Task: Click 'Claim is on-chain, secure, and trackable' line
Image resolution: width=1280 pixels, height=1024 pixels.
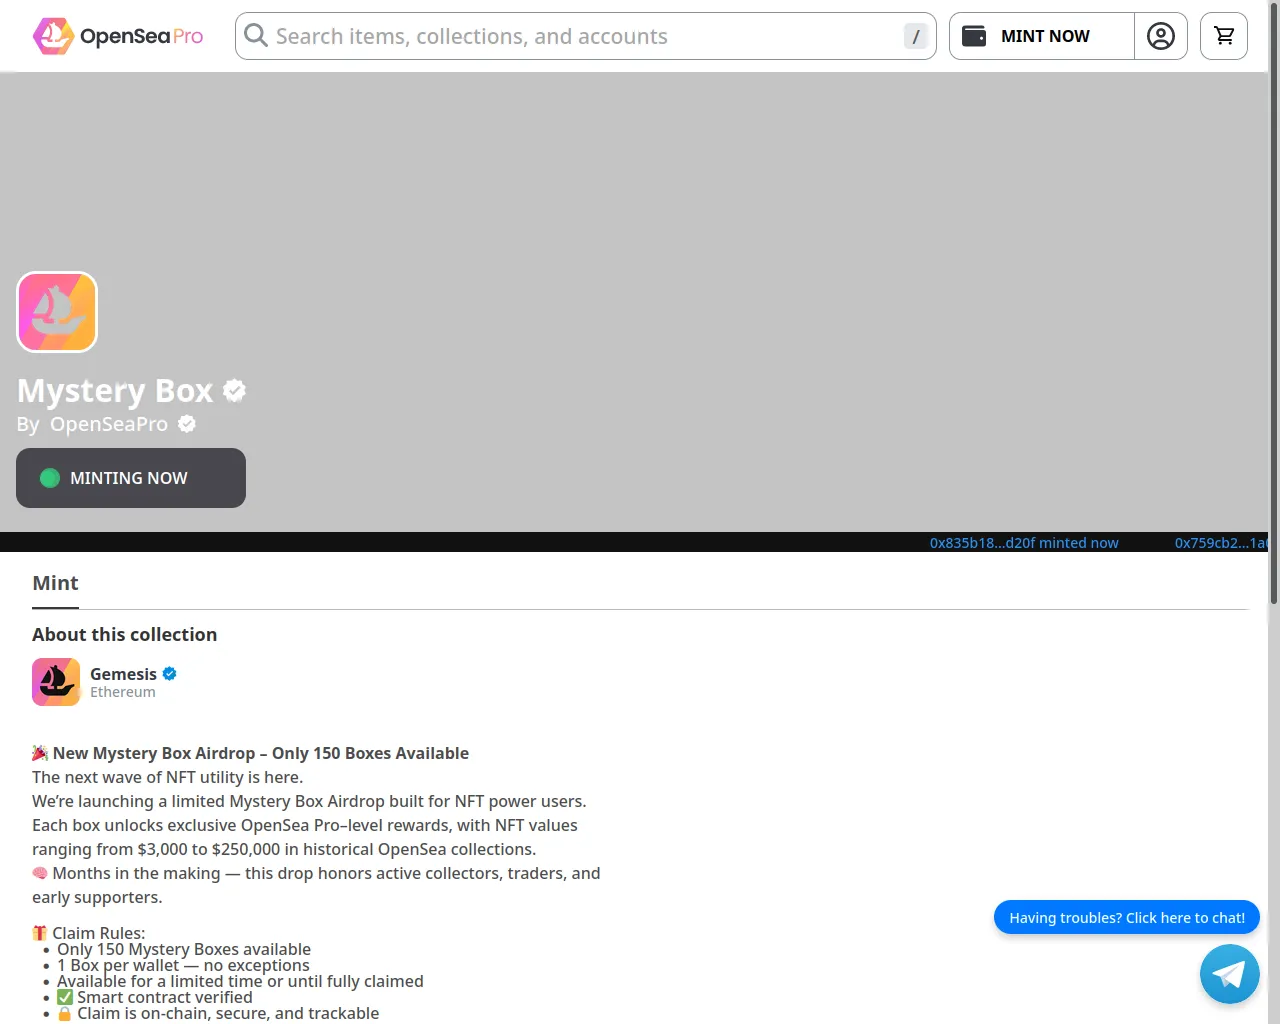Action: (x=228, y=1013)
